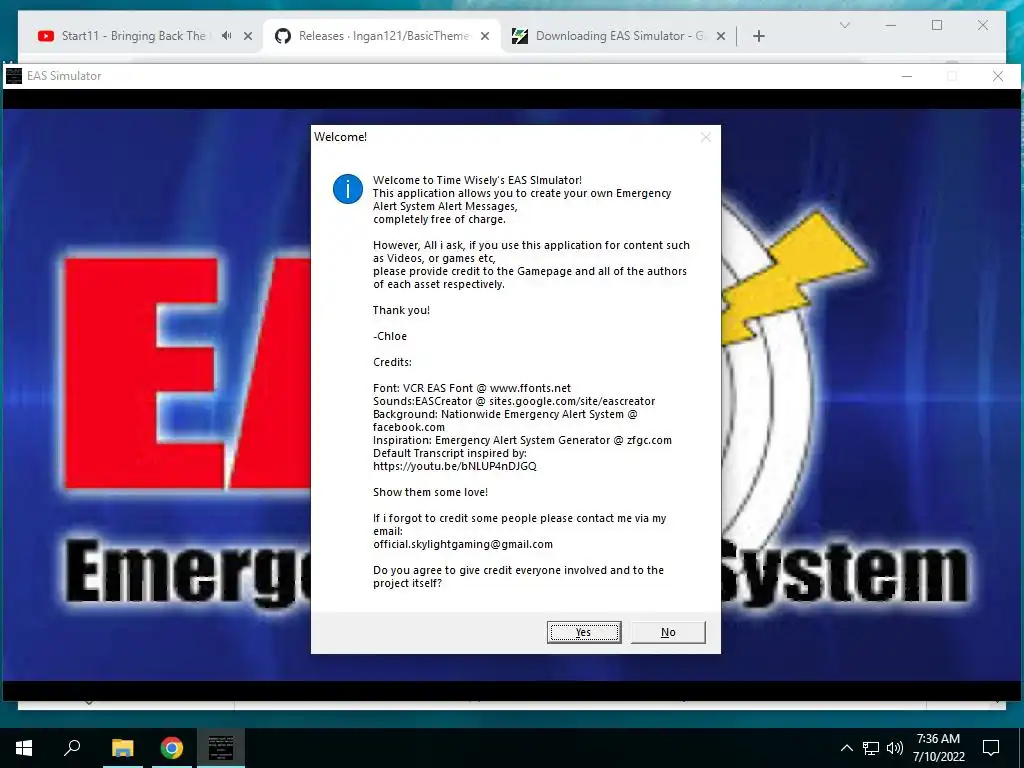Click the EAS Simulator taskbar icon
Image resolution: width=1024 pixels, height=768 pixels.
pos(221,748)
